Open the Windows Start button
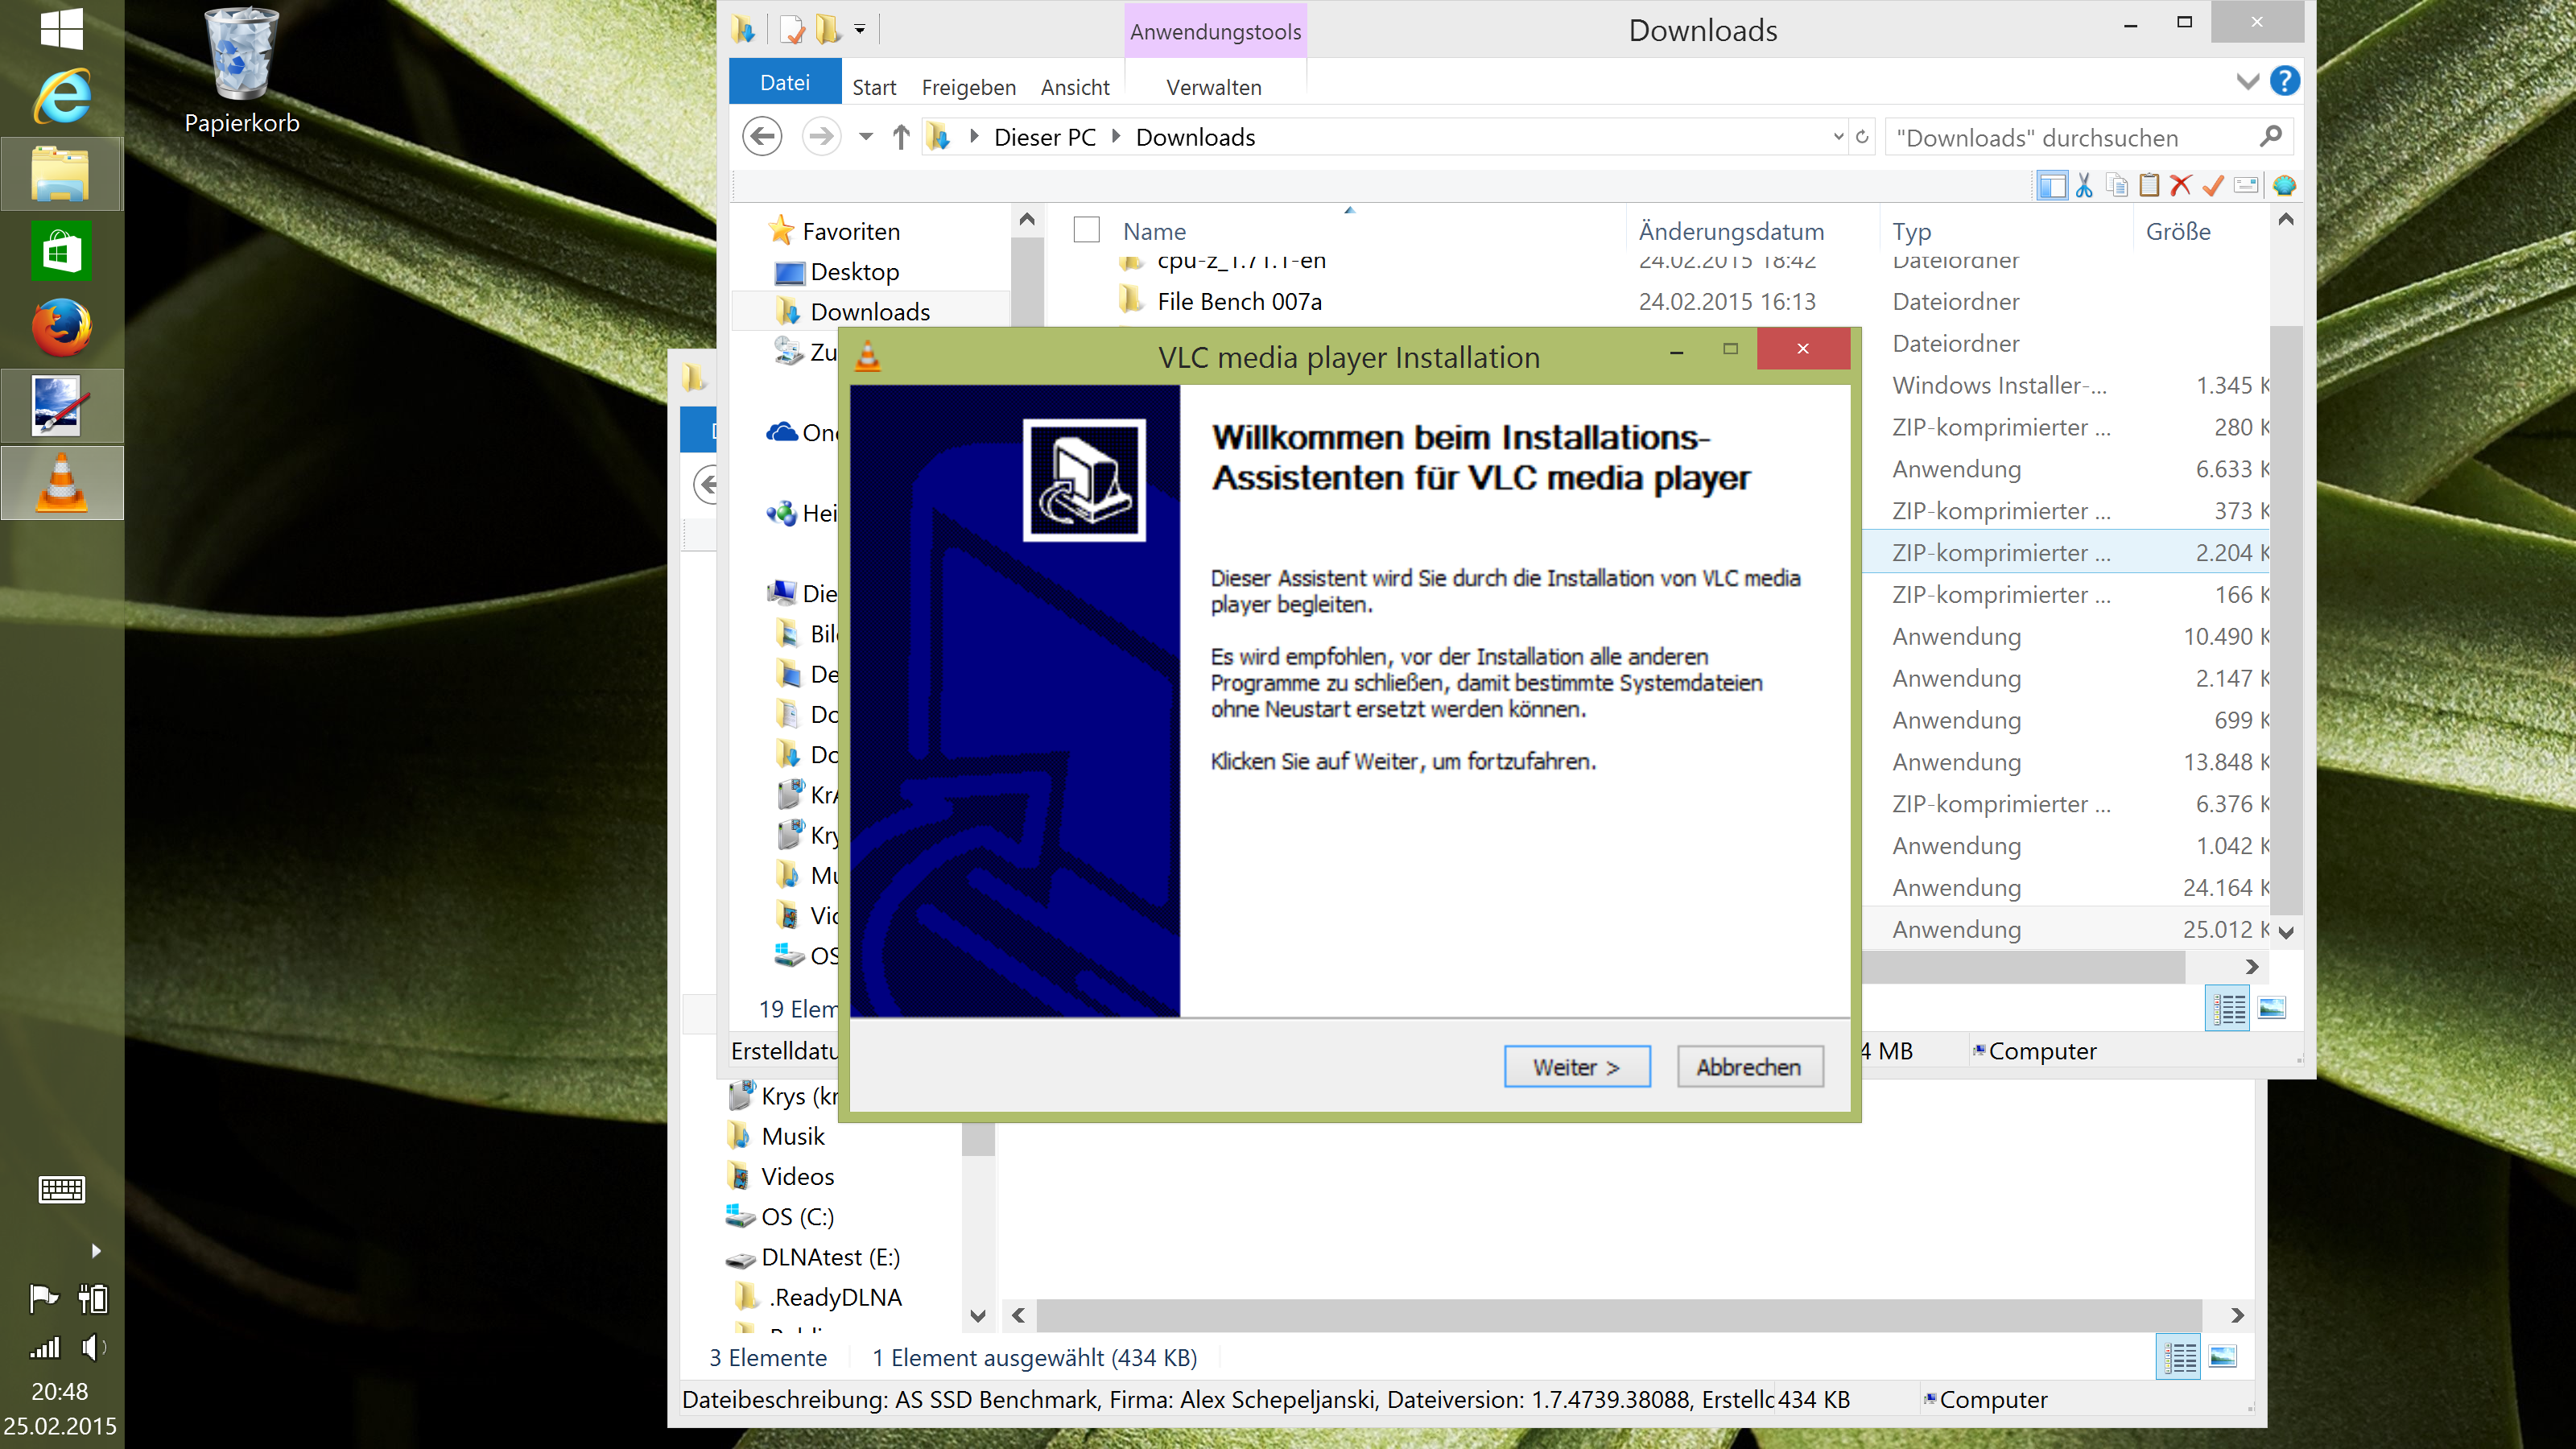 (61, 28)
